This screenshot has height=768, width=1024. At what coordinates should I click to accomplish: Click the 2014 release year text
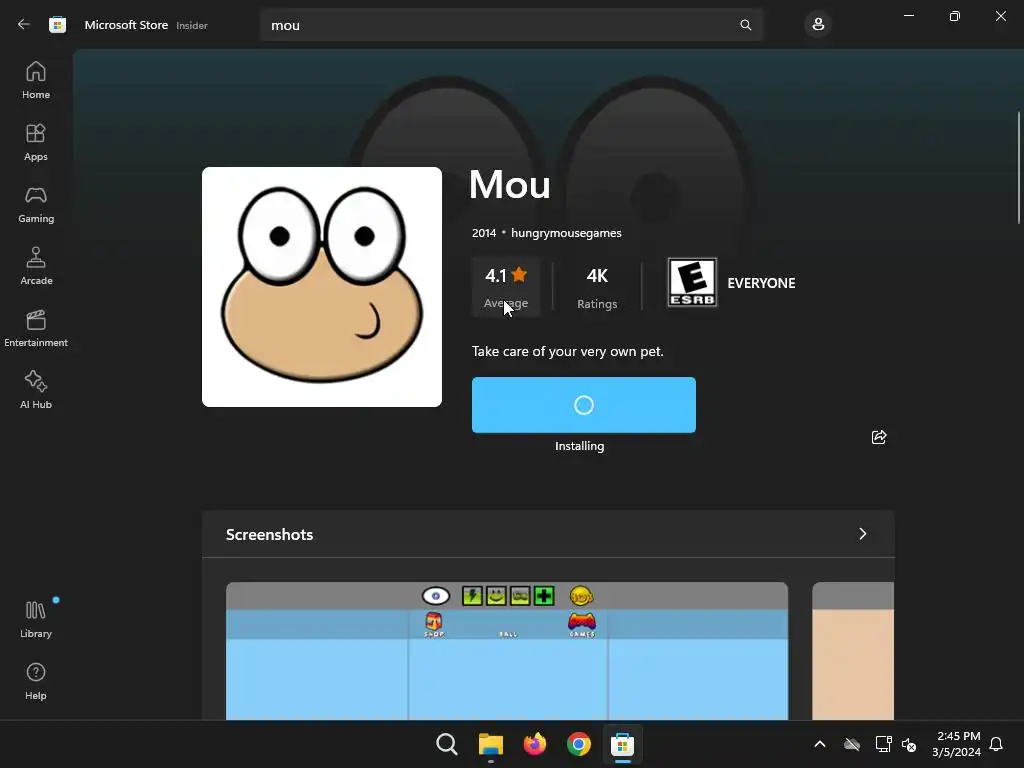[x=484, y=233]
